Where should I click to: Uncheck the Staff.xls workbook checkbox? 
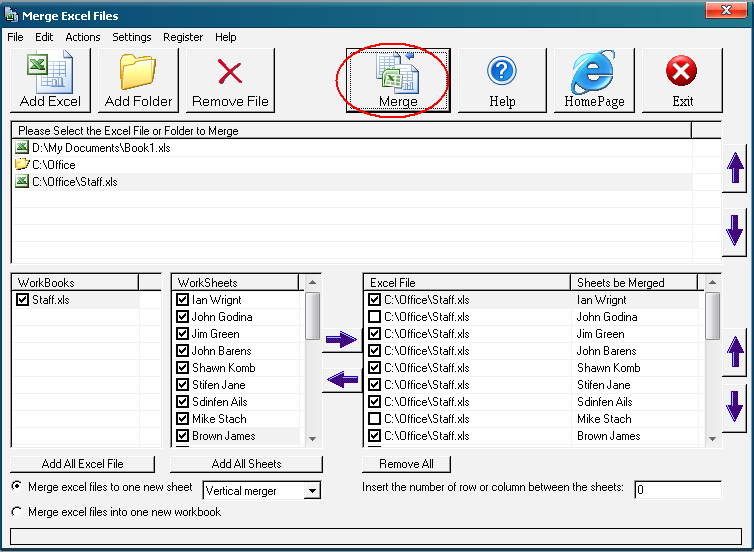pyautogui.click(x=23, y=300)
